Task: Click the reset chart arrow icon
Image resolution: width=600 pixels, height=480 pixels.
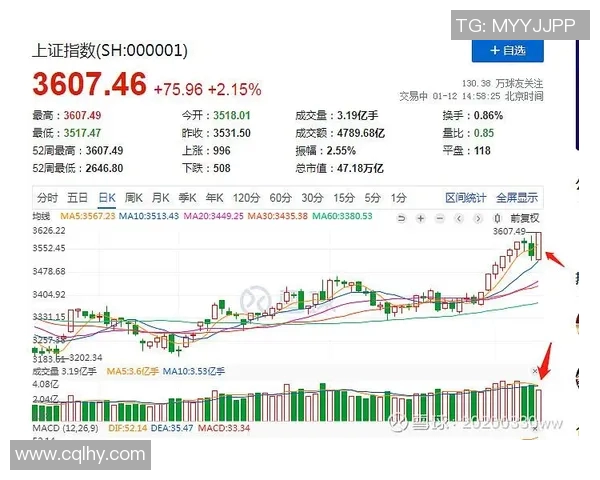Action: (401, 219)
